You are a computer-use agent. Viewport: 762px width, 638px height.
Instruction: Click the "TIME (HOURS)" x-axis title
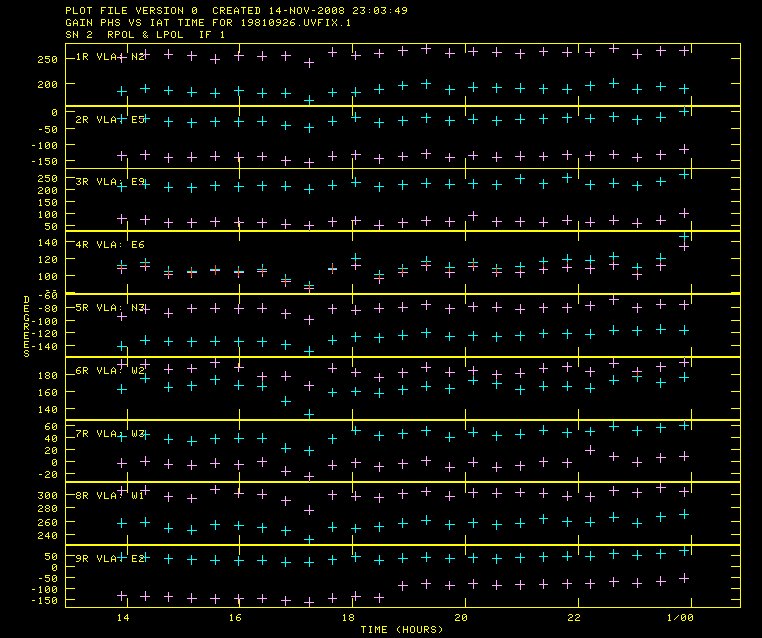[x=403, y=630]
